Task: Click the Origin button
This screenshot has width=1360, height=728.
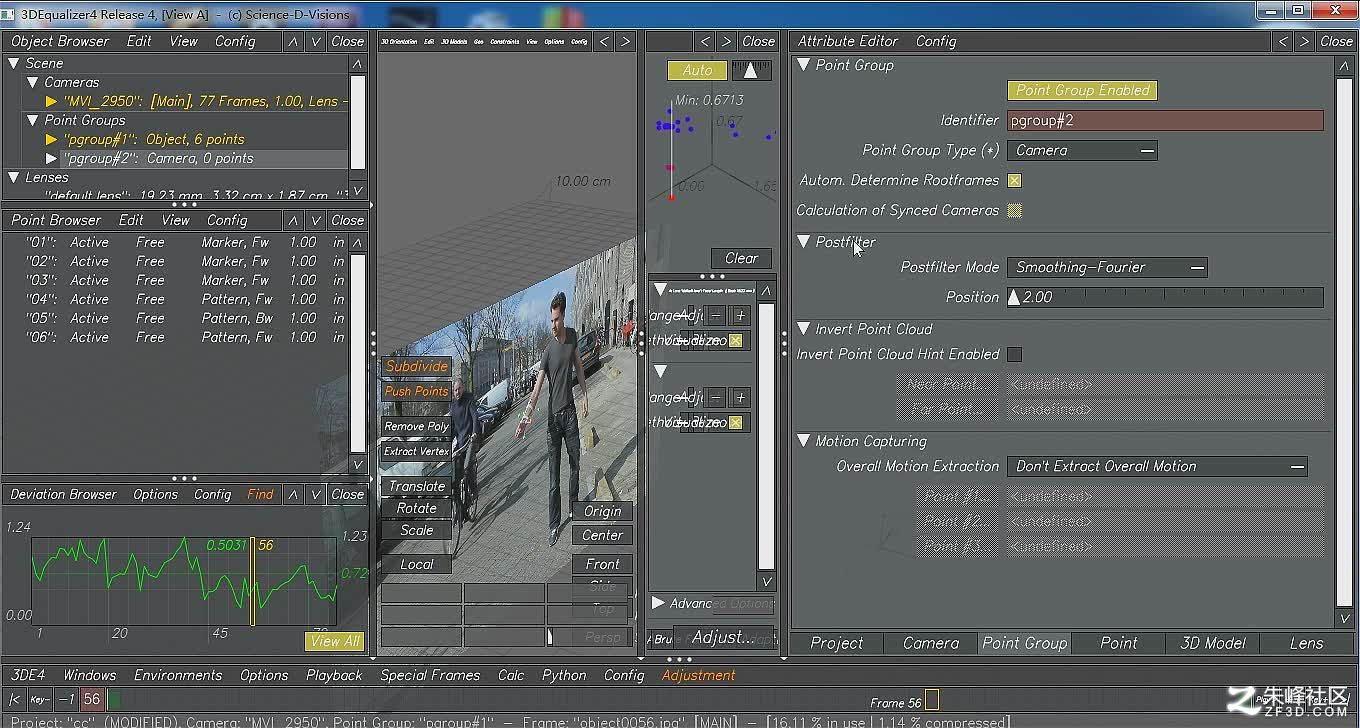Action: (603, 511)
